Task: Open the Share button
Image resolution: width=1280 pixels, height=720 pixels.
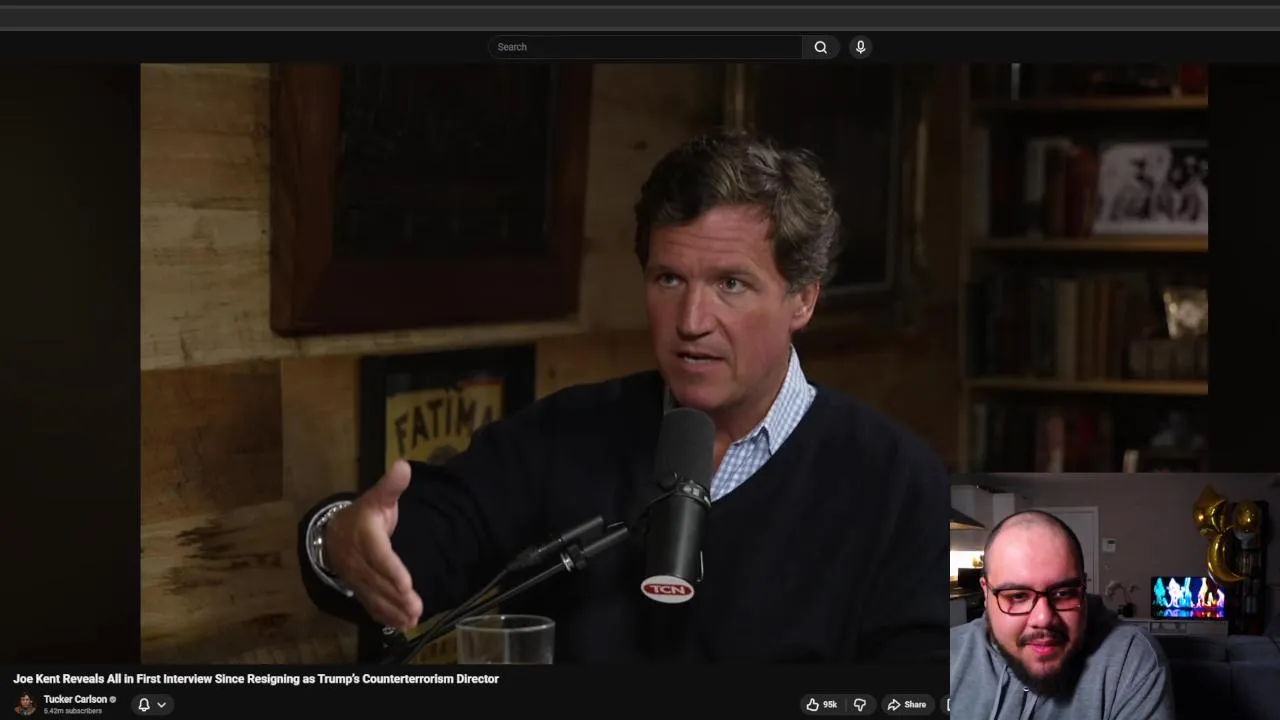Action: point(907,705)
